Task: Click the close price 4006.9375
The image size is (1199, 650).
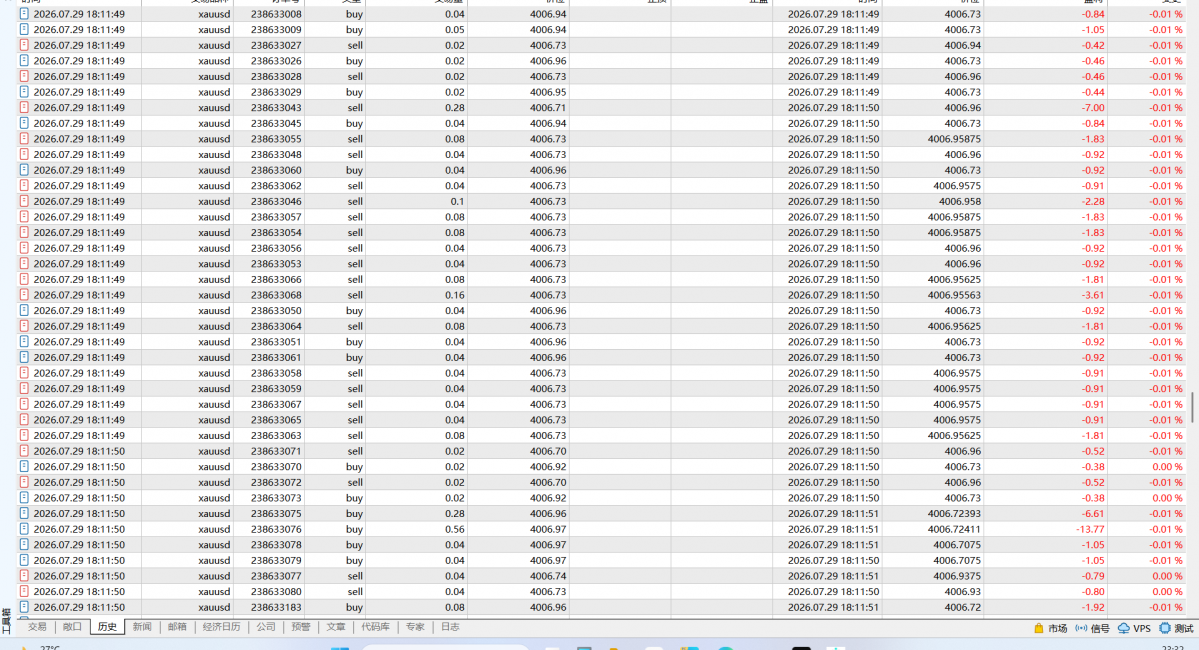Action: 957,576
